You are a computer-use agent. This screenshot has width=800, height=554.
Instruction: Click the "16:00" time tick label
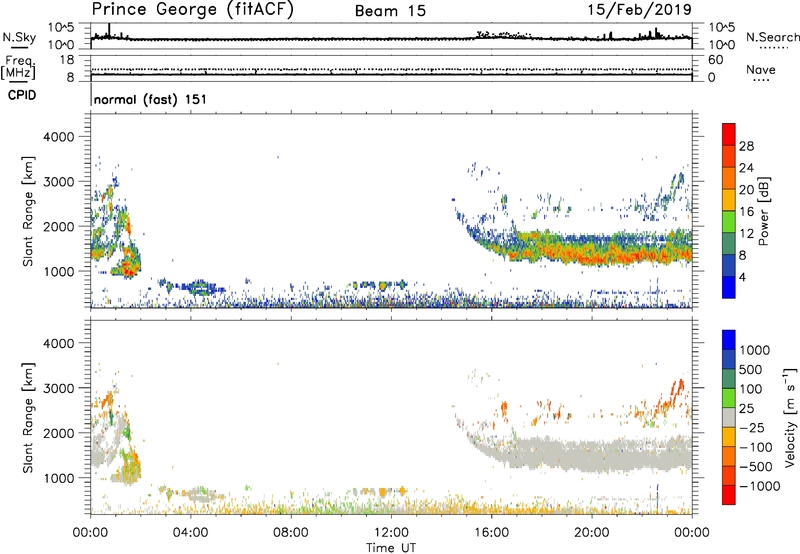(491, 533)
